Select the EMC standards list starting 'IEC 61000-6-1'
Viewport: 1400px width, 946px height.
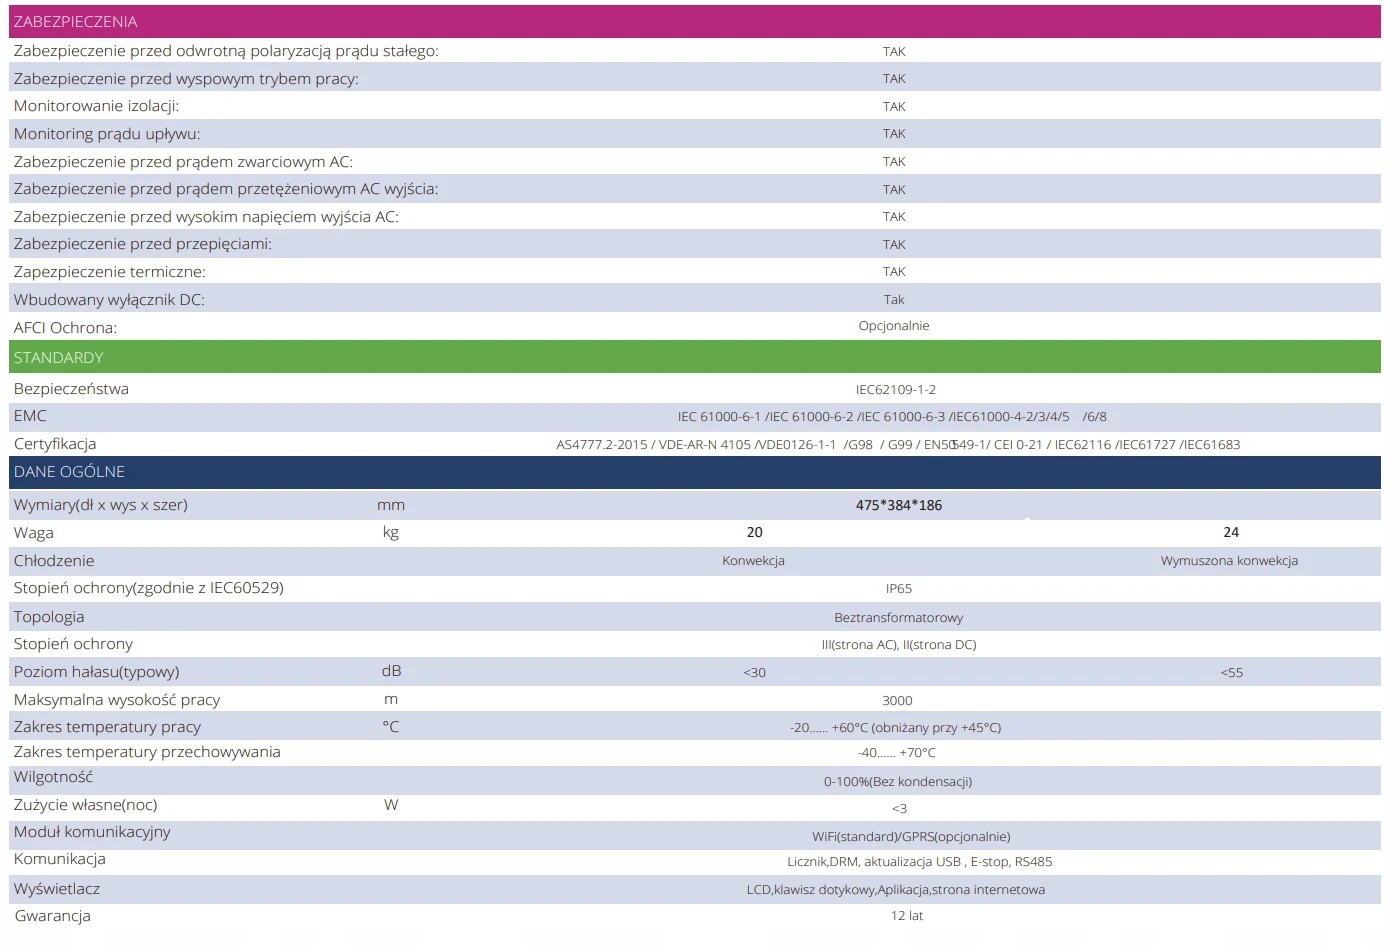click(x=892, y=417)
